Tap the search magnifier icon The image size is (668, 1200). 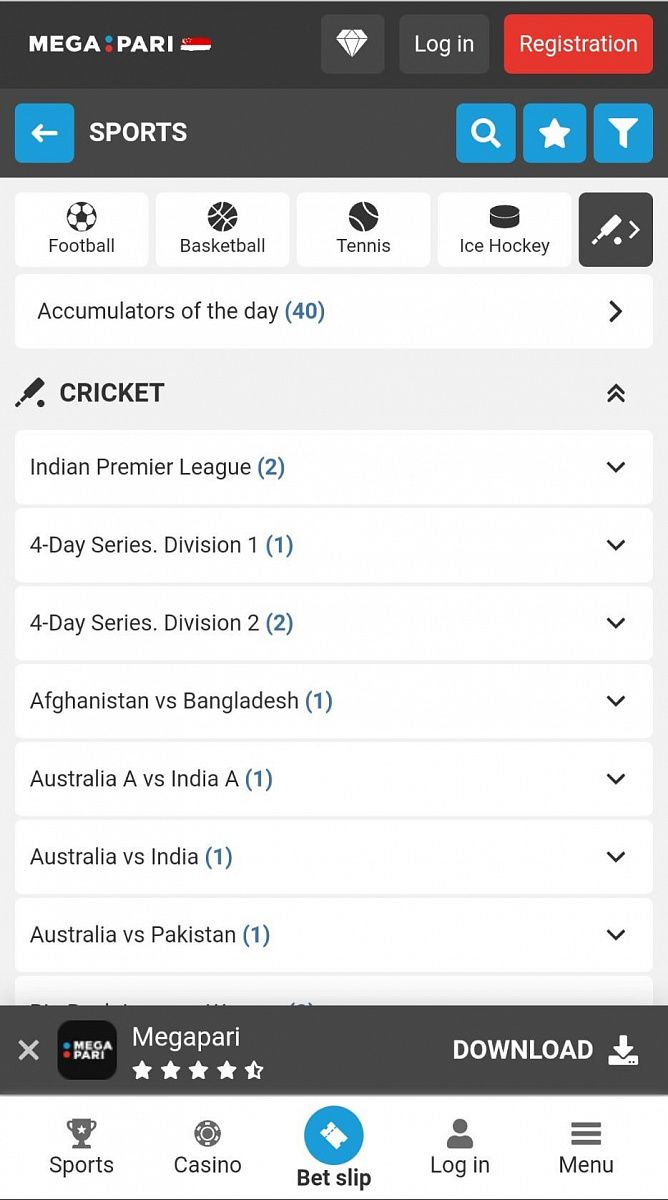click(486, 133)
